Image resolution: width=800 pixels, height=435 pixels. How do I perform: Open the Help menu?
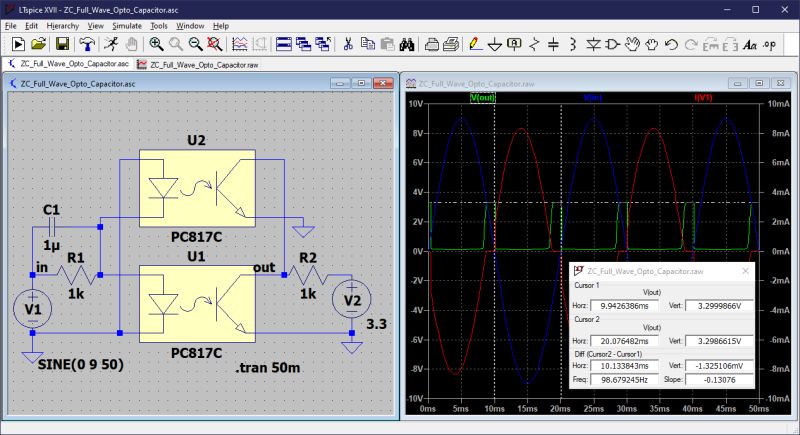[221, 25]
